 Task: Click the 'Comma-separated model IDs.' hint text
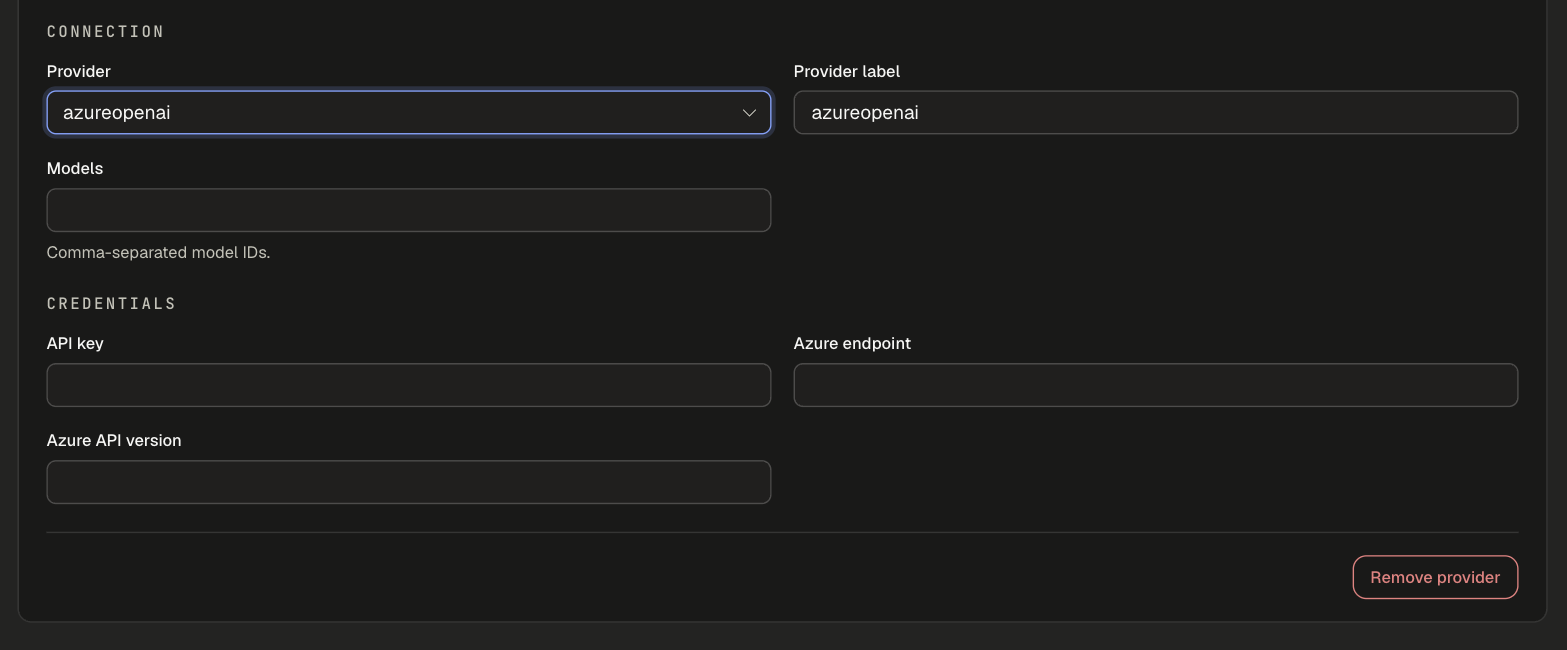tap(158, 253)
